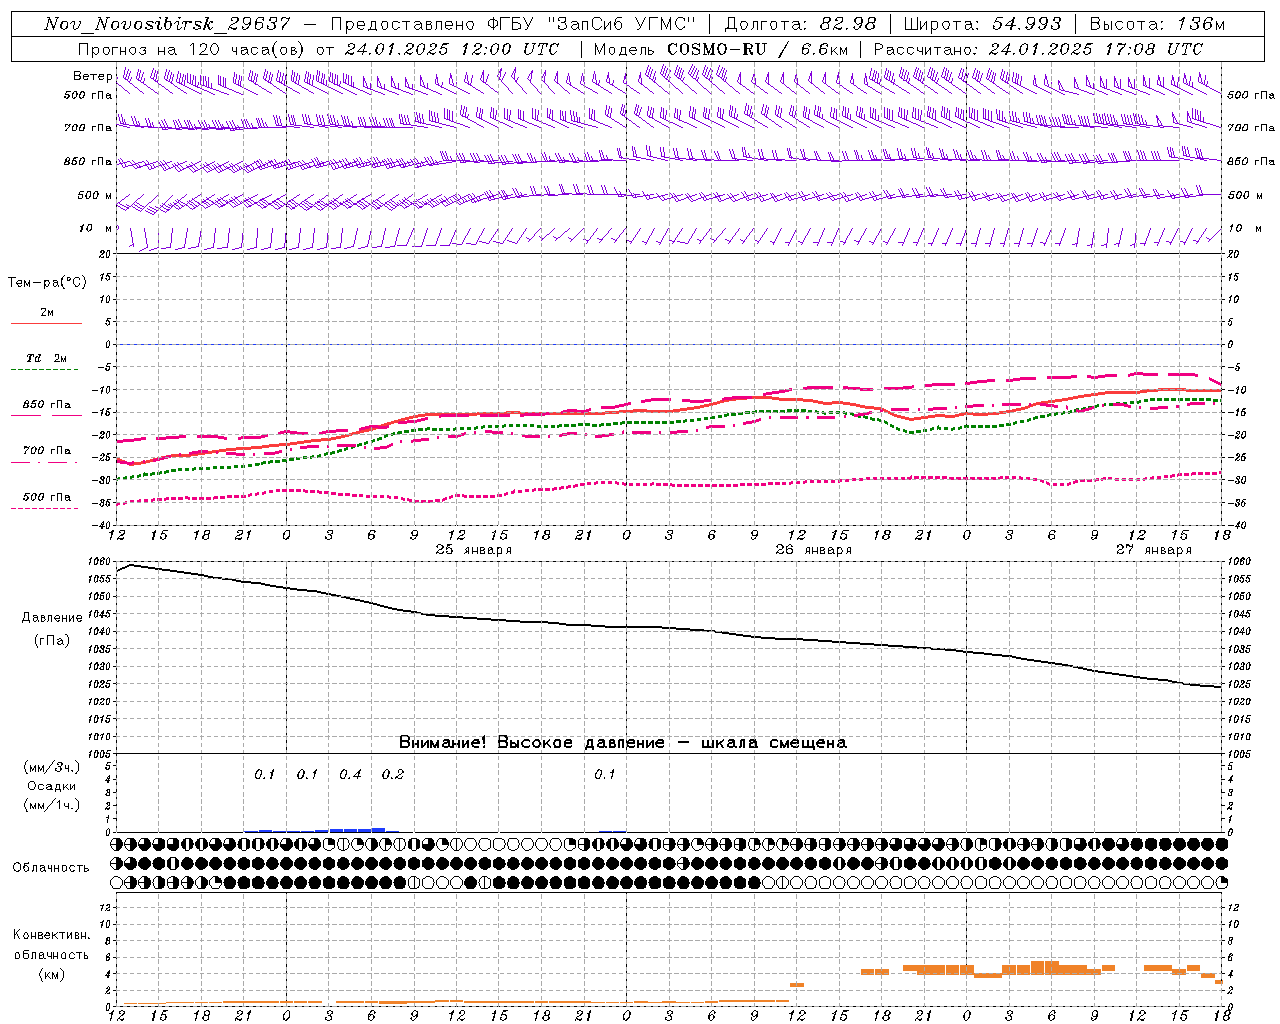Click the 700 гПа temperature legend entry
This screenshot has height=1024, width=1280.
pyautogui.click(x=47, y=450)
